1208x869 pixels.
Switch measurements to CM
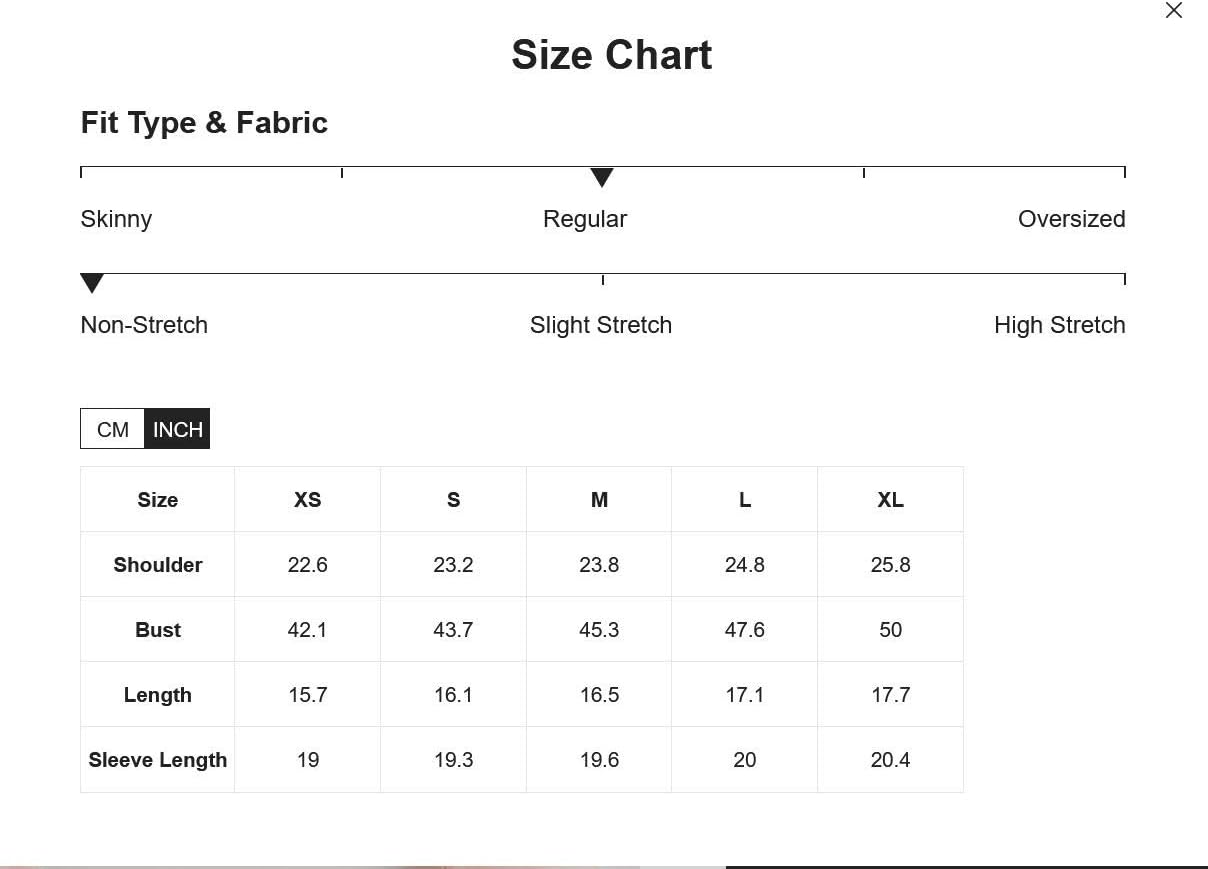click(113, 429)
